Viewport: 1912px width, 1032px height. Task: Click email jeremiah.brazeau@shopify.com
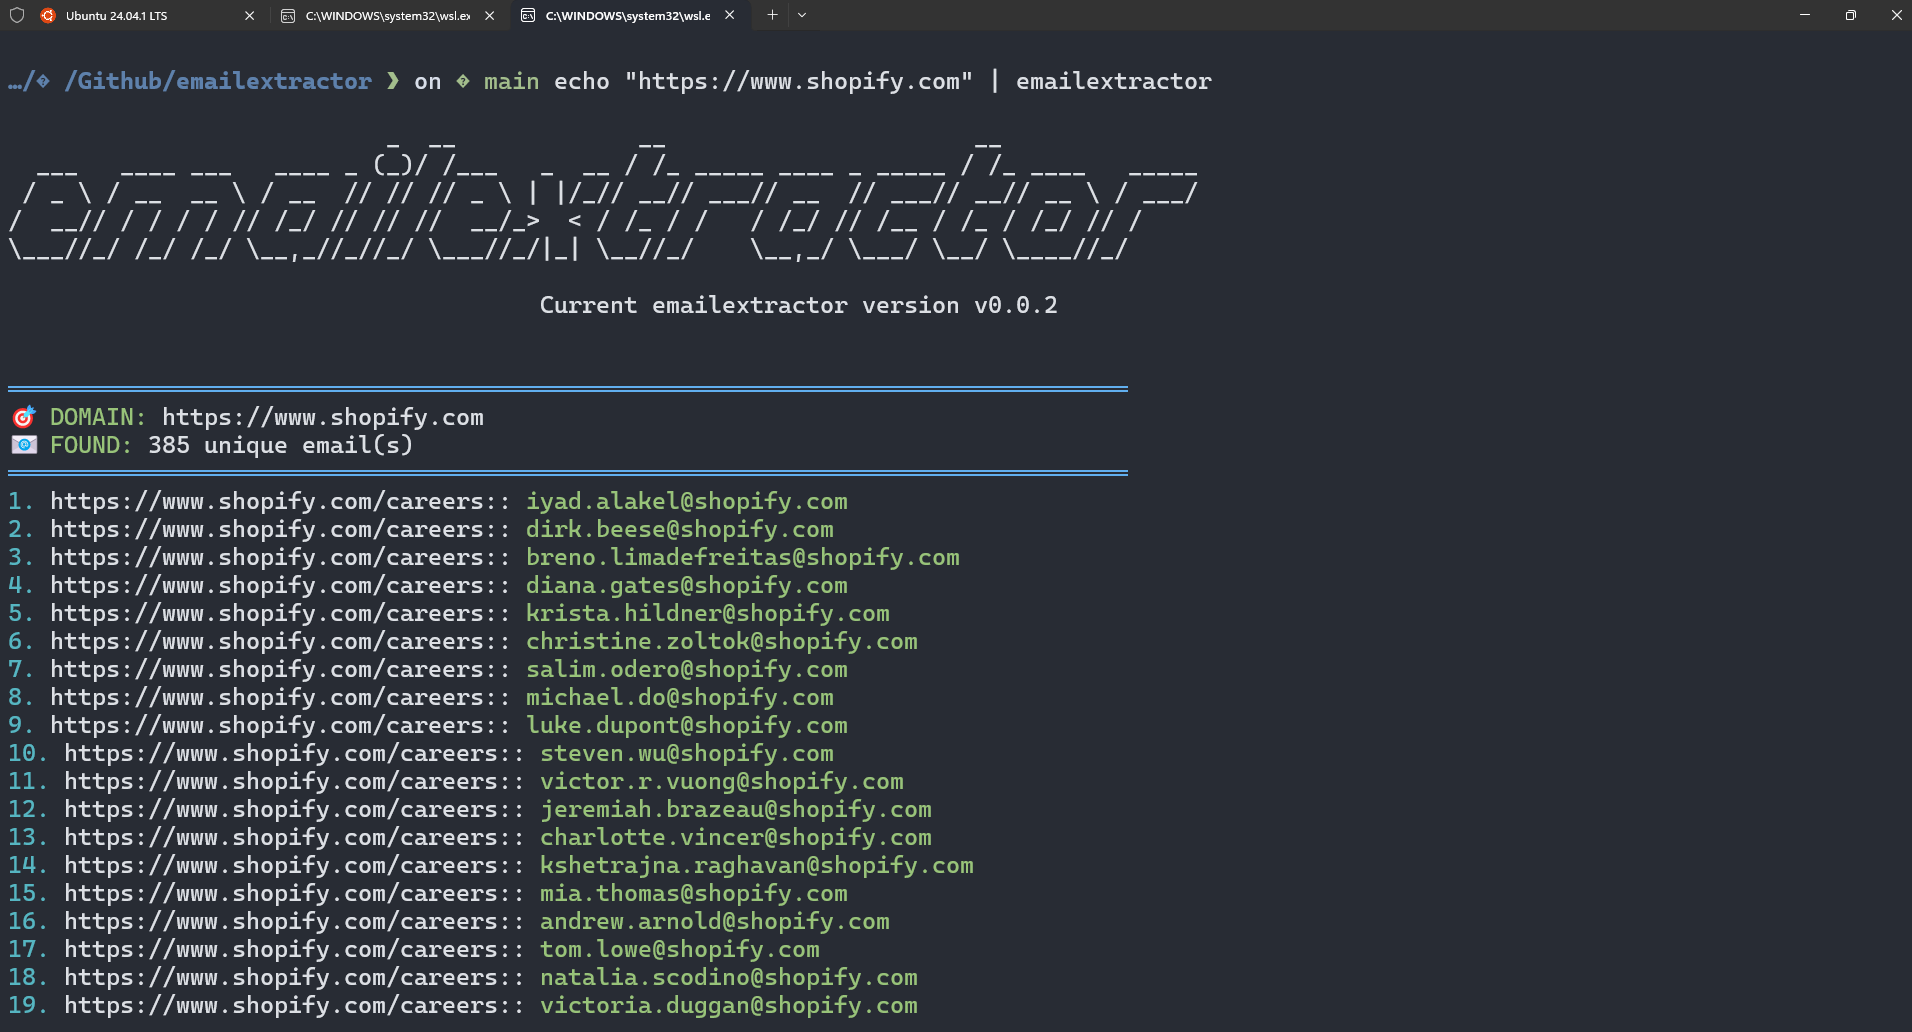tap(736, 809)
